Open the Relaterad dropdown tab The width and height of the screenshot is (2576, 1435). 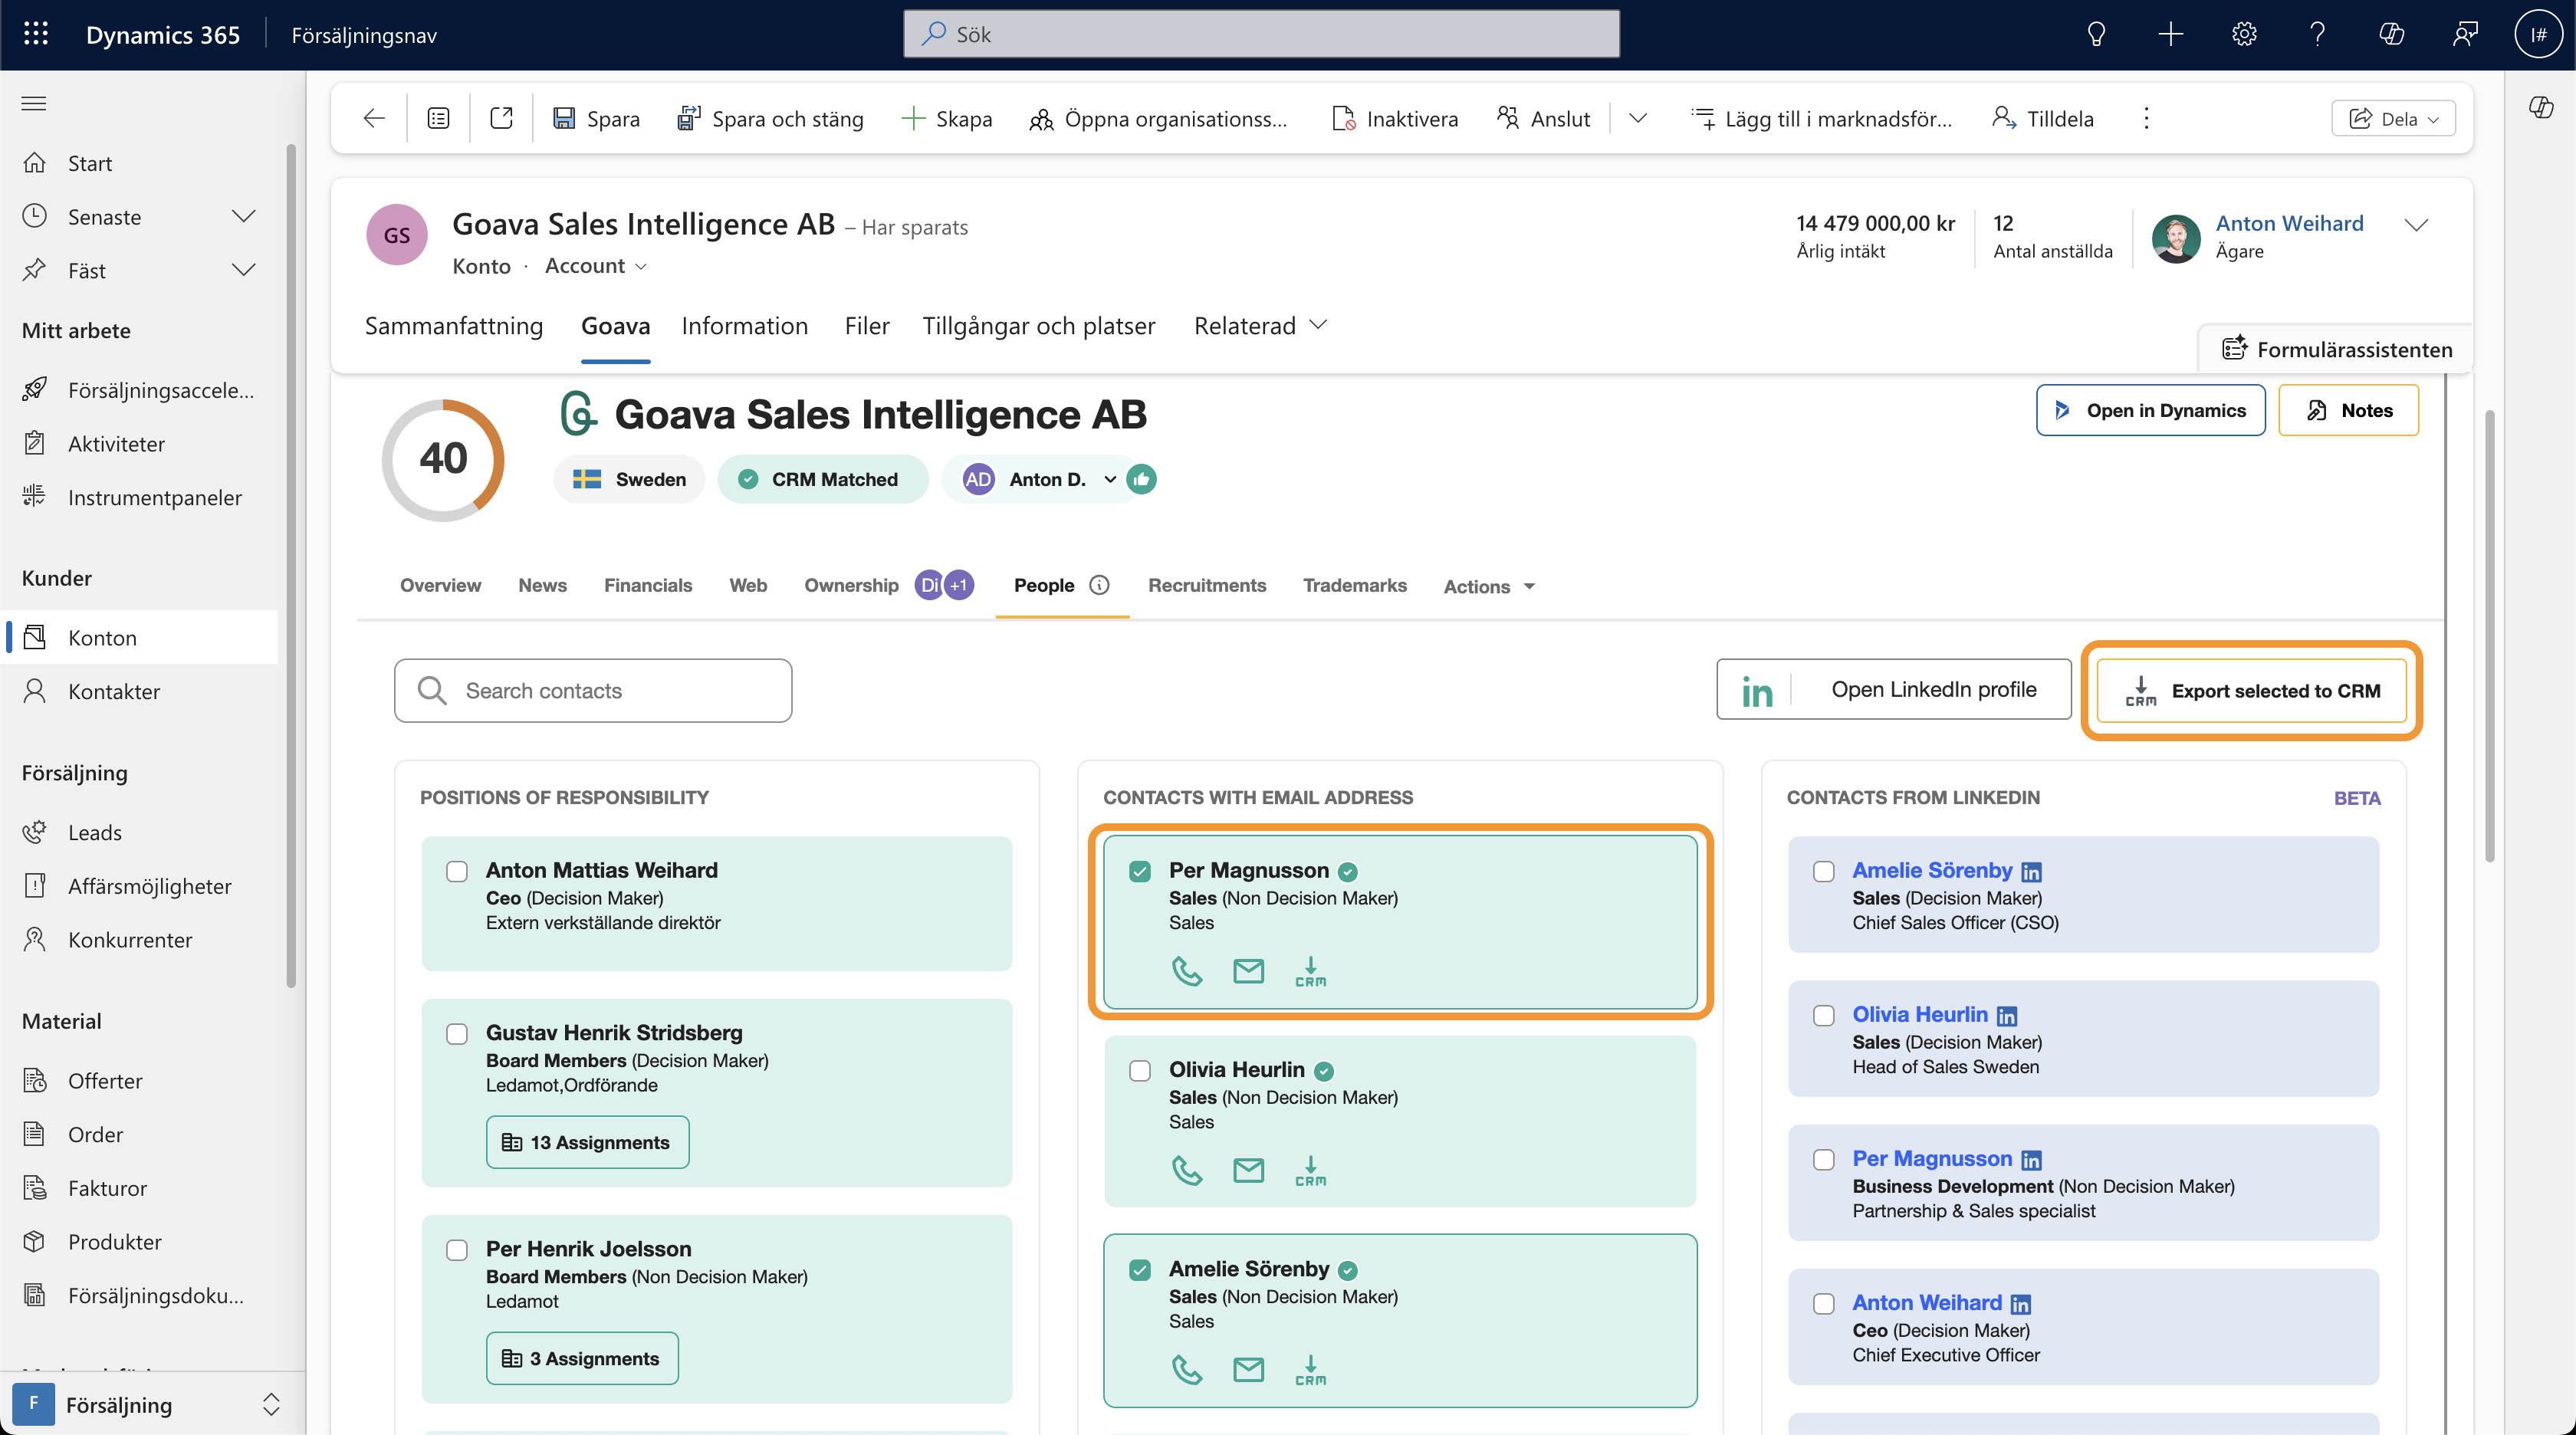(1260, 325)
